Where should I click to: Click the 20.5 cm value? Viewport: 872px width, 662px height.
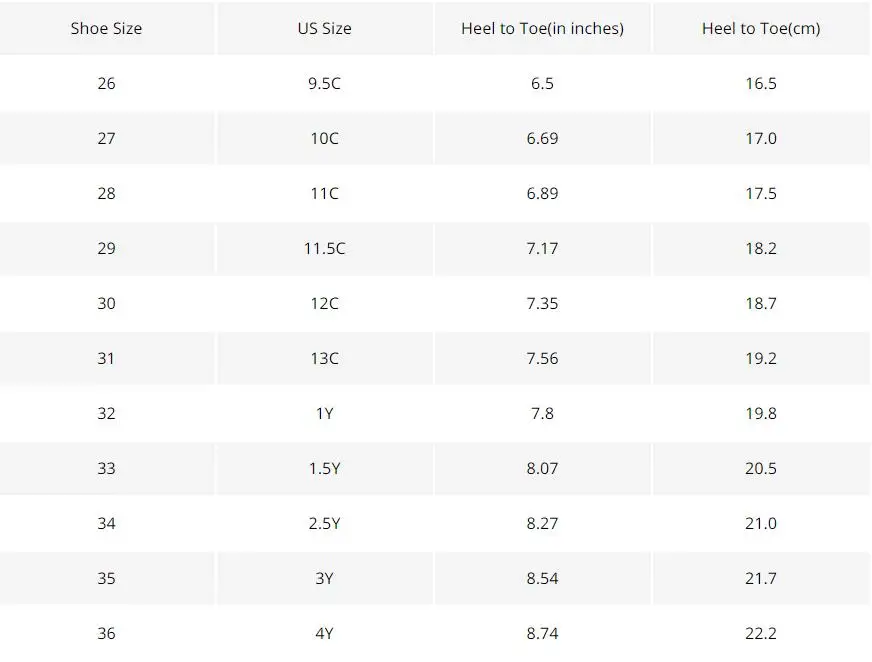(x=761, y=468)
